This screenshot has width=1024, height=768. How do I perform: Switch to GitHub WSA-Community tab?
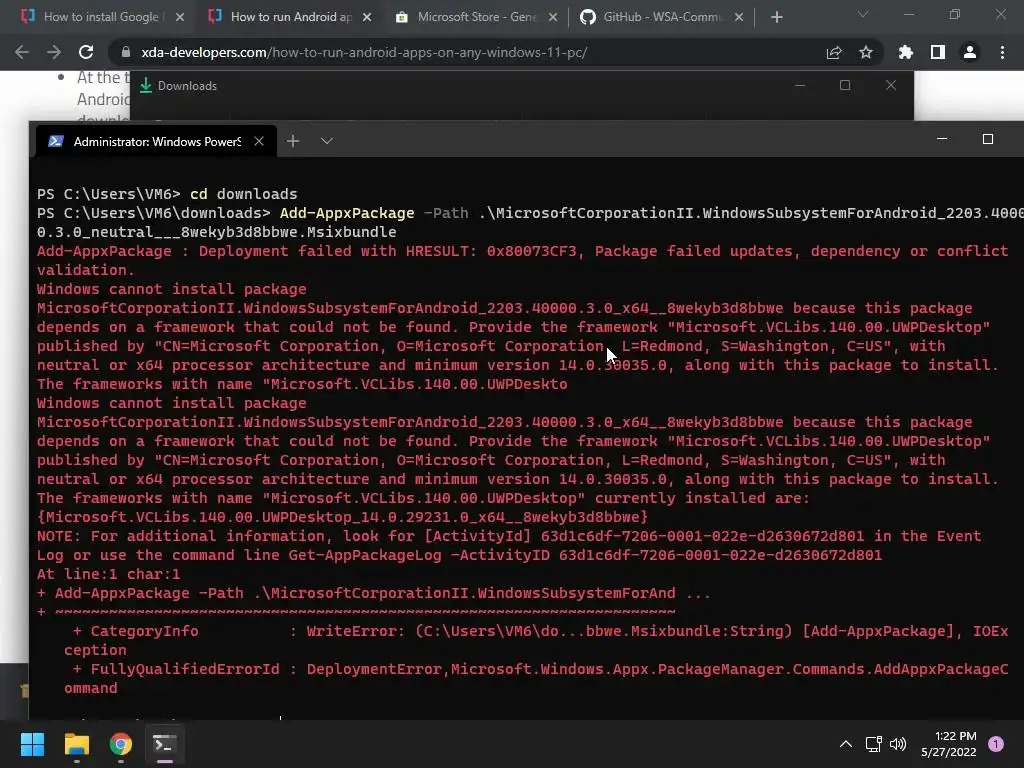point(662,17)
